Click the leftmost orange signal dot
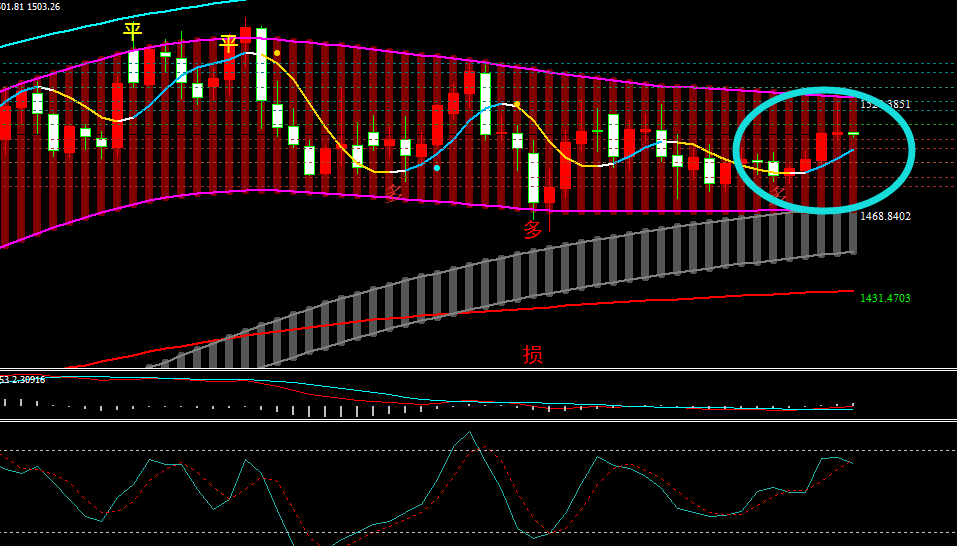The height and width of the screenshot is (546, 957). pyautogui.click(x=277, y=53)
